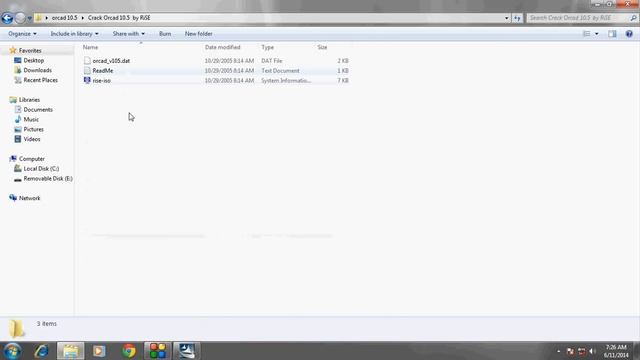Click the folder icon in the address bar
Screen dimensions: 640x360
38,18
